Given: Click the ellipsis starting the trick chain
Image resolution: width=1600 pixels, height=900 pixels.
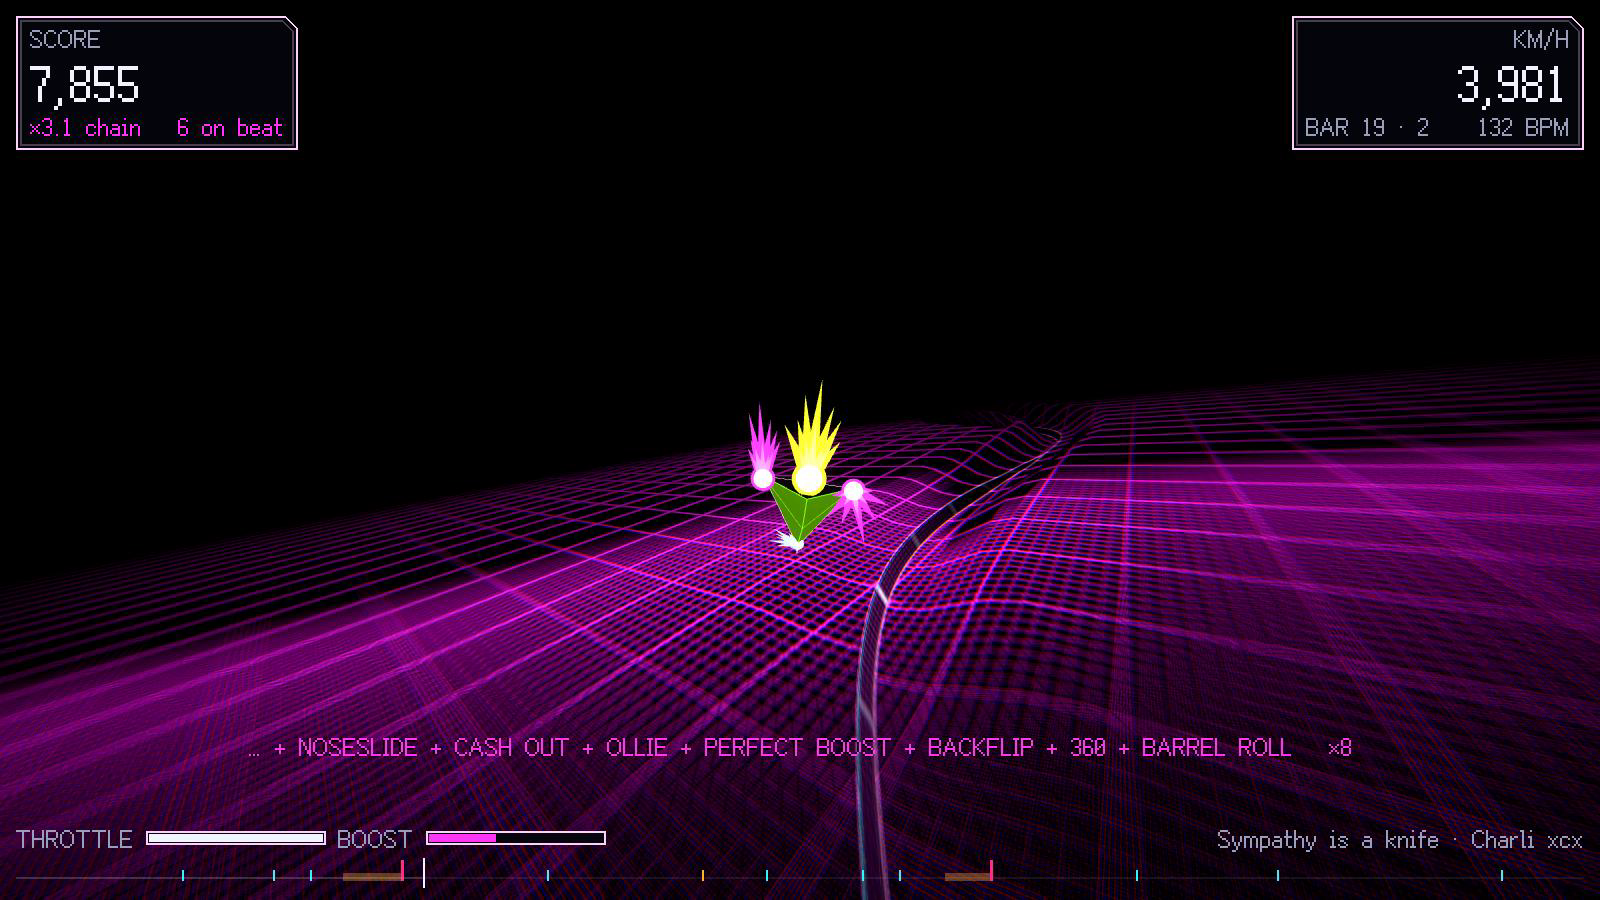Looking at the screenshot, I should (254, 754).
